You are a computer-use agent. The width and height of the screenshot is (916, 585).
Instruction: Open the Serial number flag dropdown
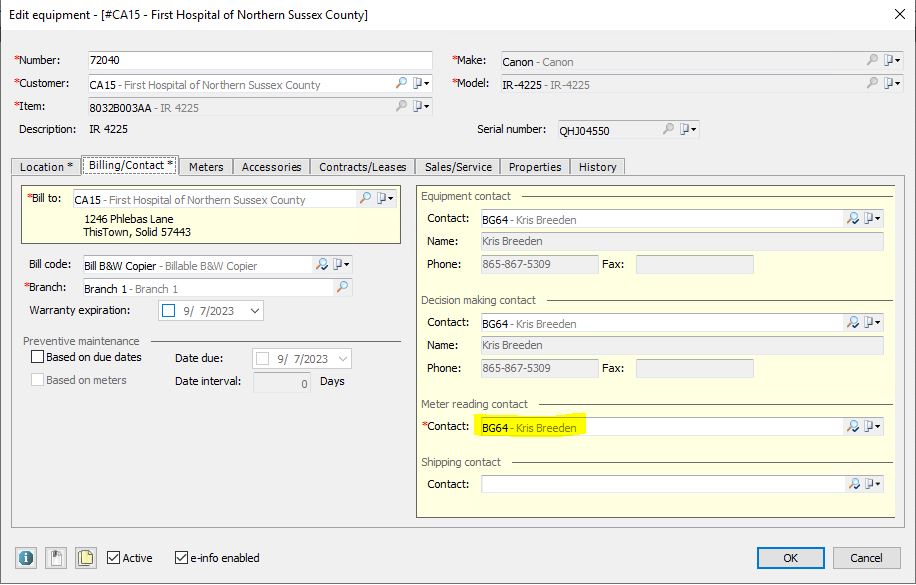688,129
